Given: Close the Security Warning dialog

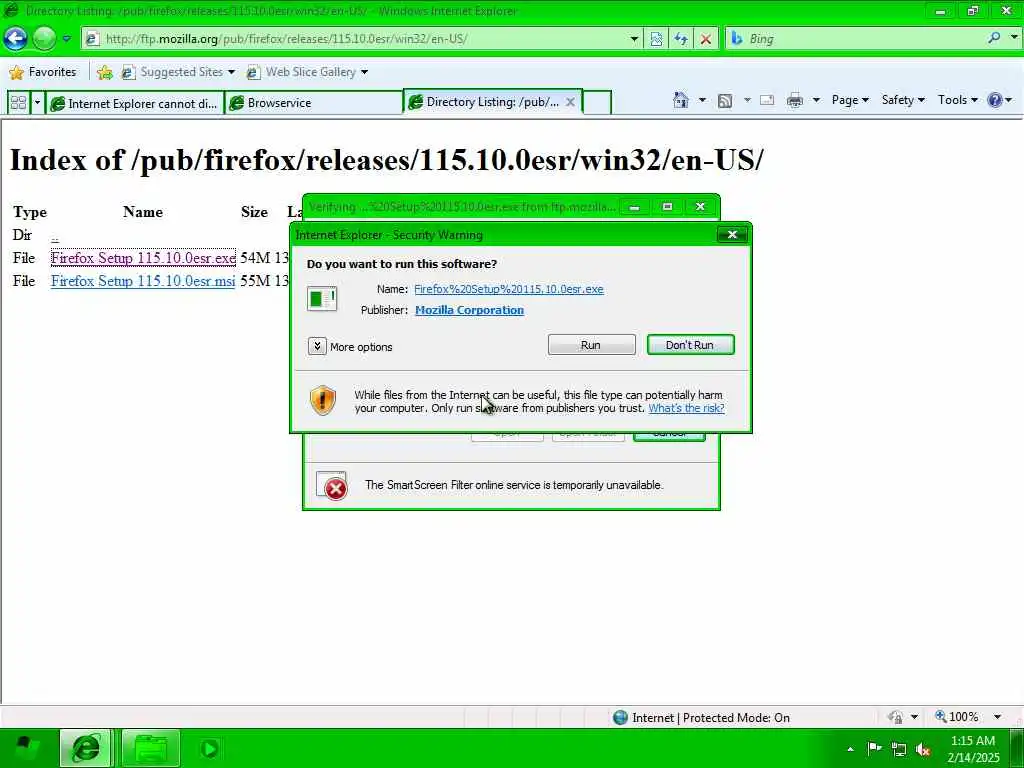Looking at the screenshot, I should pyautogui.click(x=732, y=234).
